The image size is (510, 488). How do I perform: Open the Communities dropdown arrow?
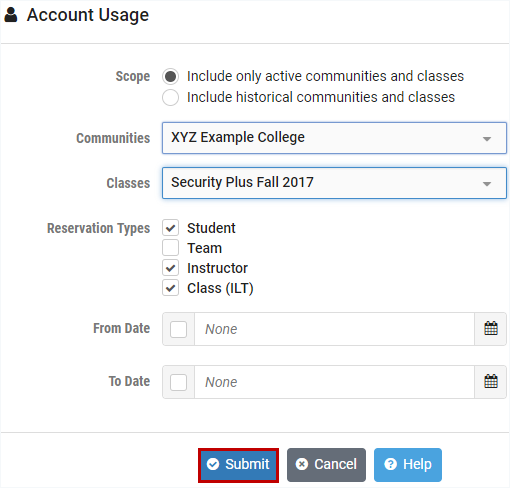(x=487, y=139)
